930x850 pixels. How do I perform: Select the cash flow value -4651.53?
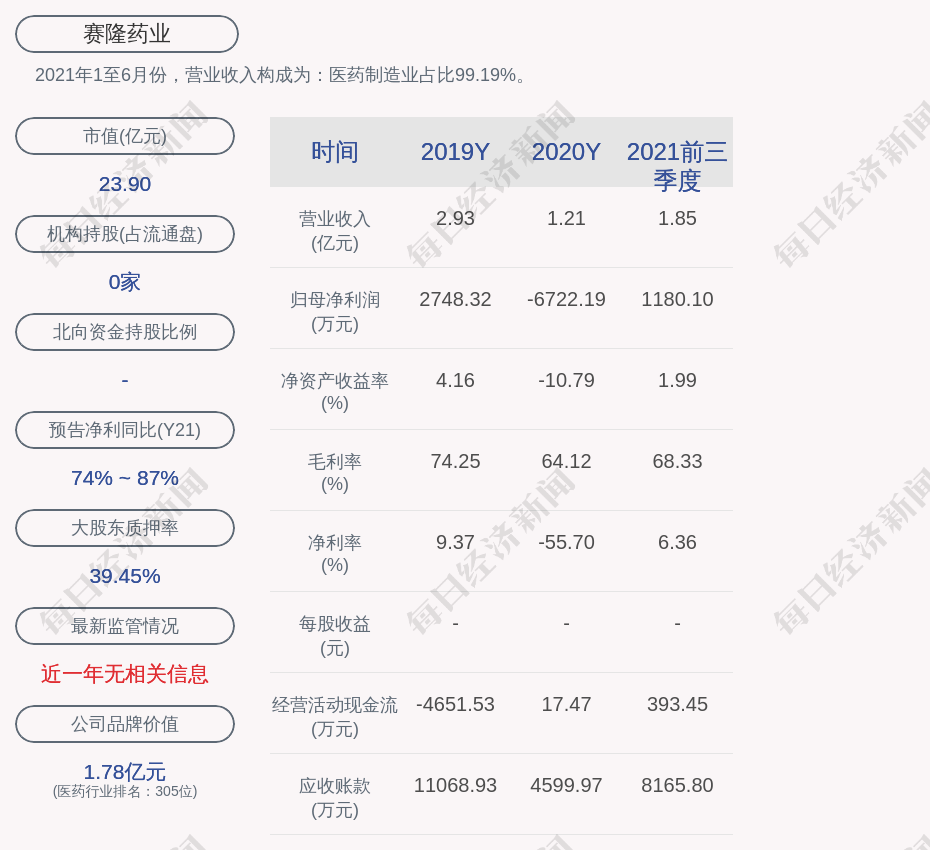point(456,704)
